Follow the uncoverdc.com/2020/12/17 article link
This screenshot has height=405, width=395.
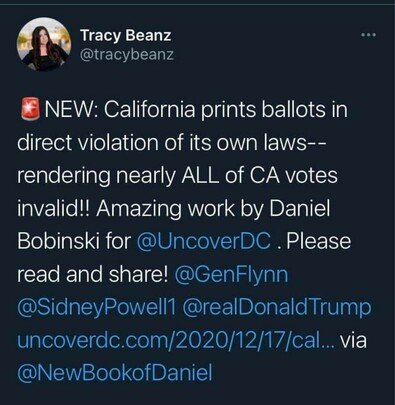(175, 340)
